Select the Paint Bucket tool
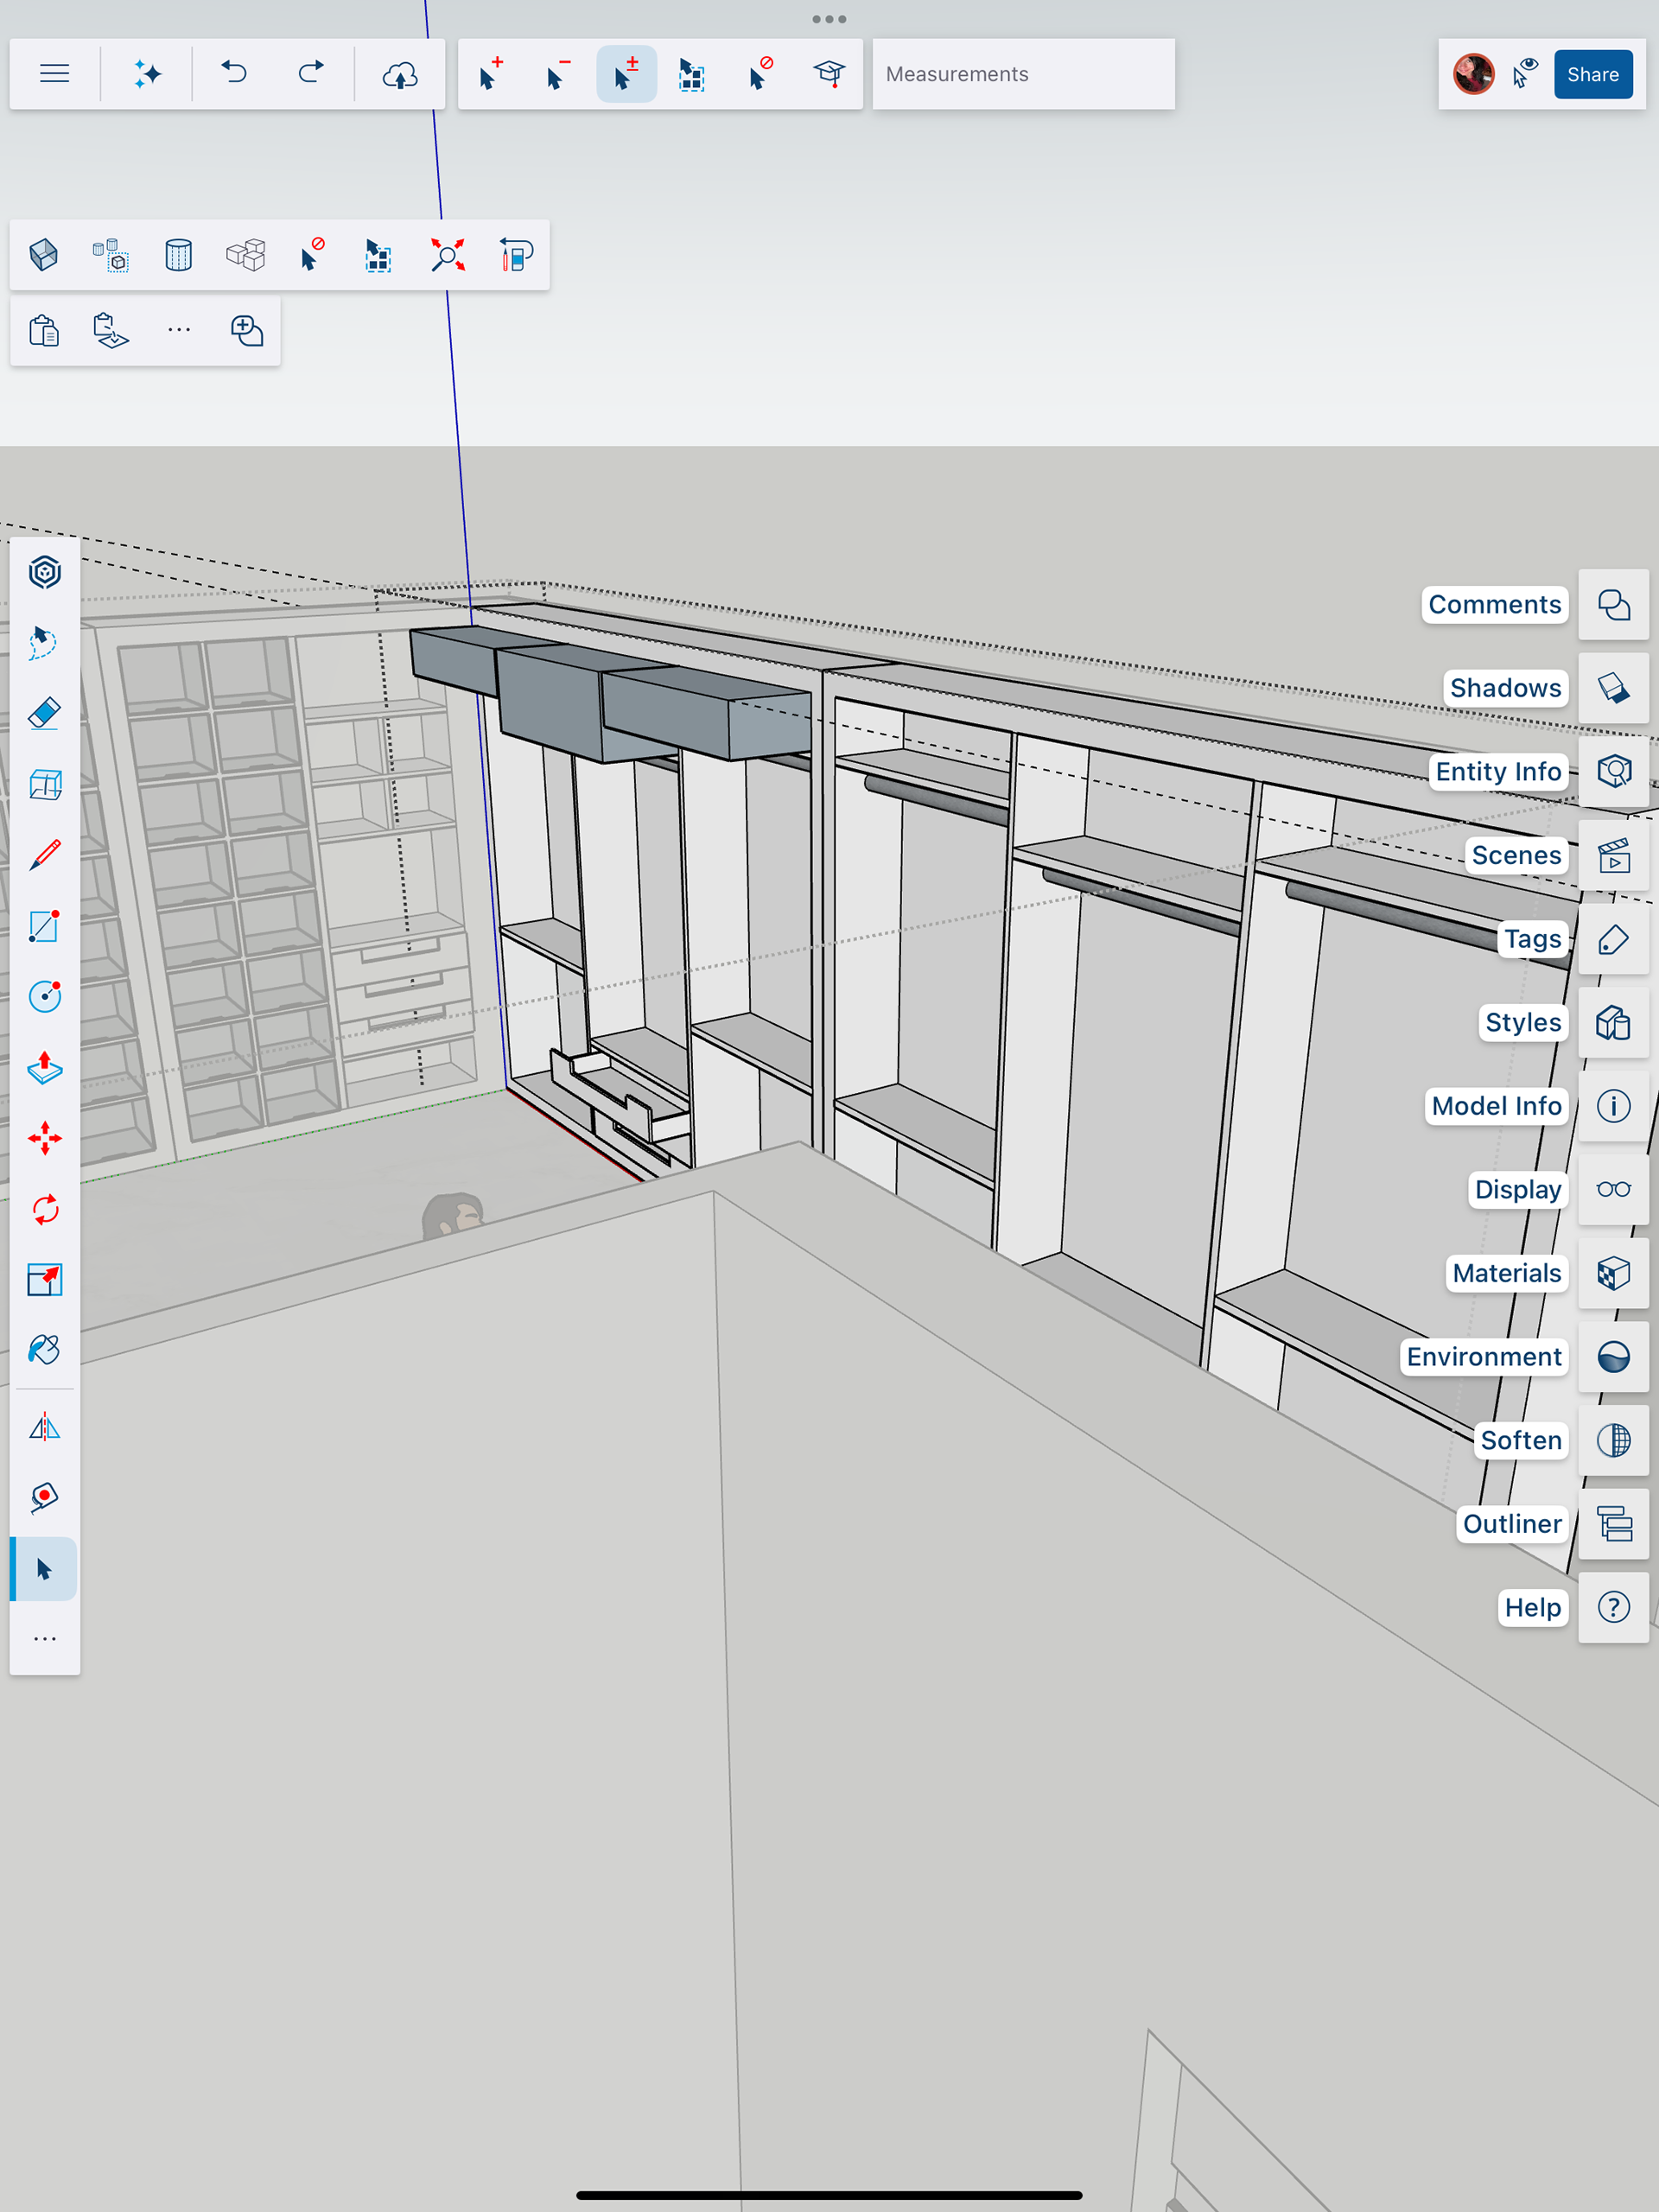1659x2212 pixels. [44, 1350]
